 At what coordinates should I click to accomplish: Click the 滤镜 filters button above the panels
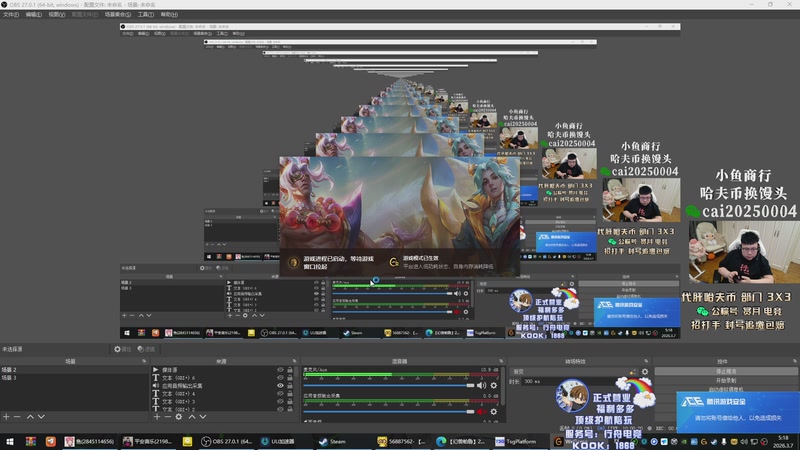click(x=146, y=349)
